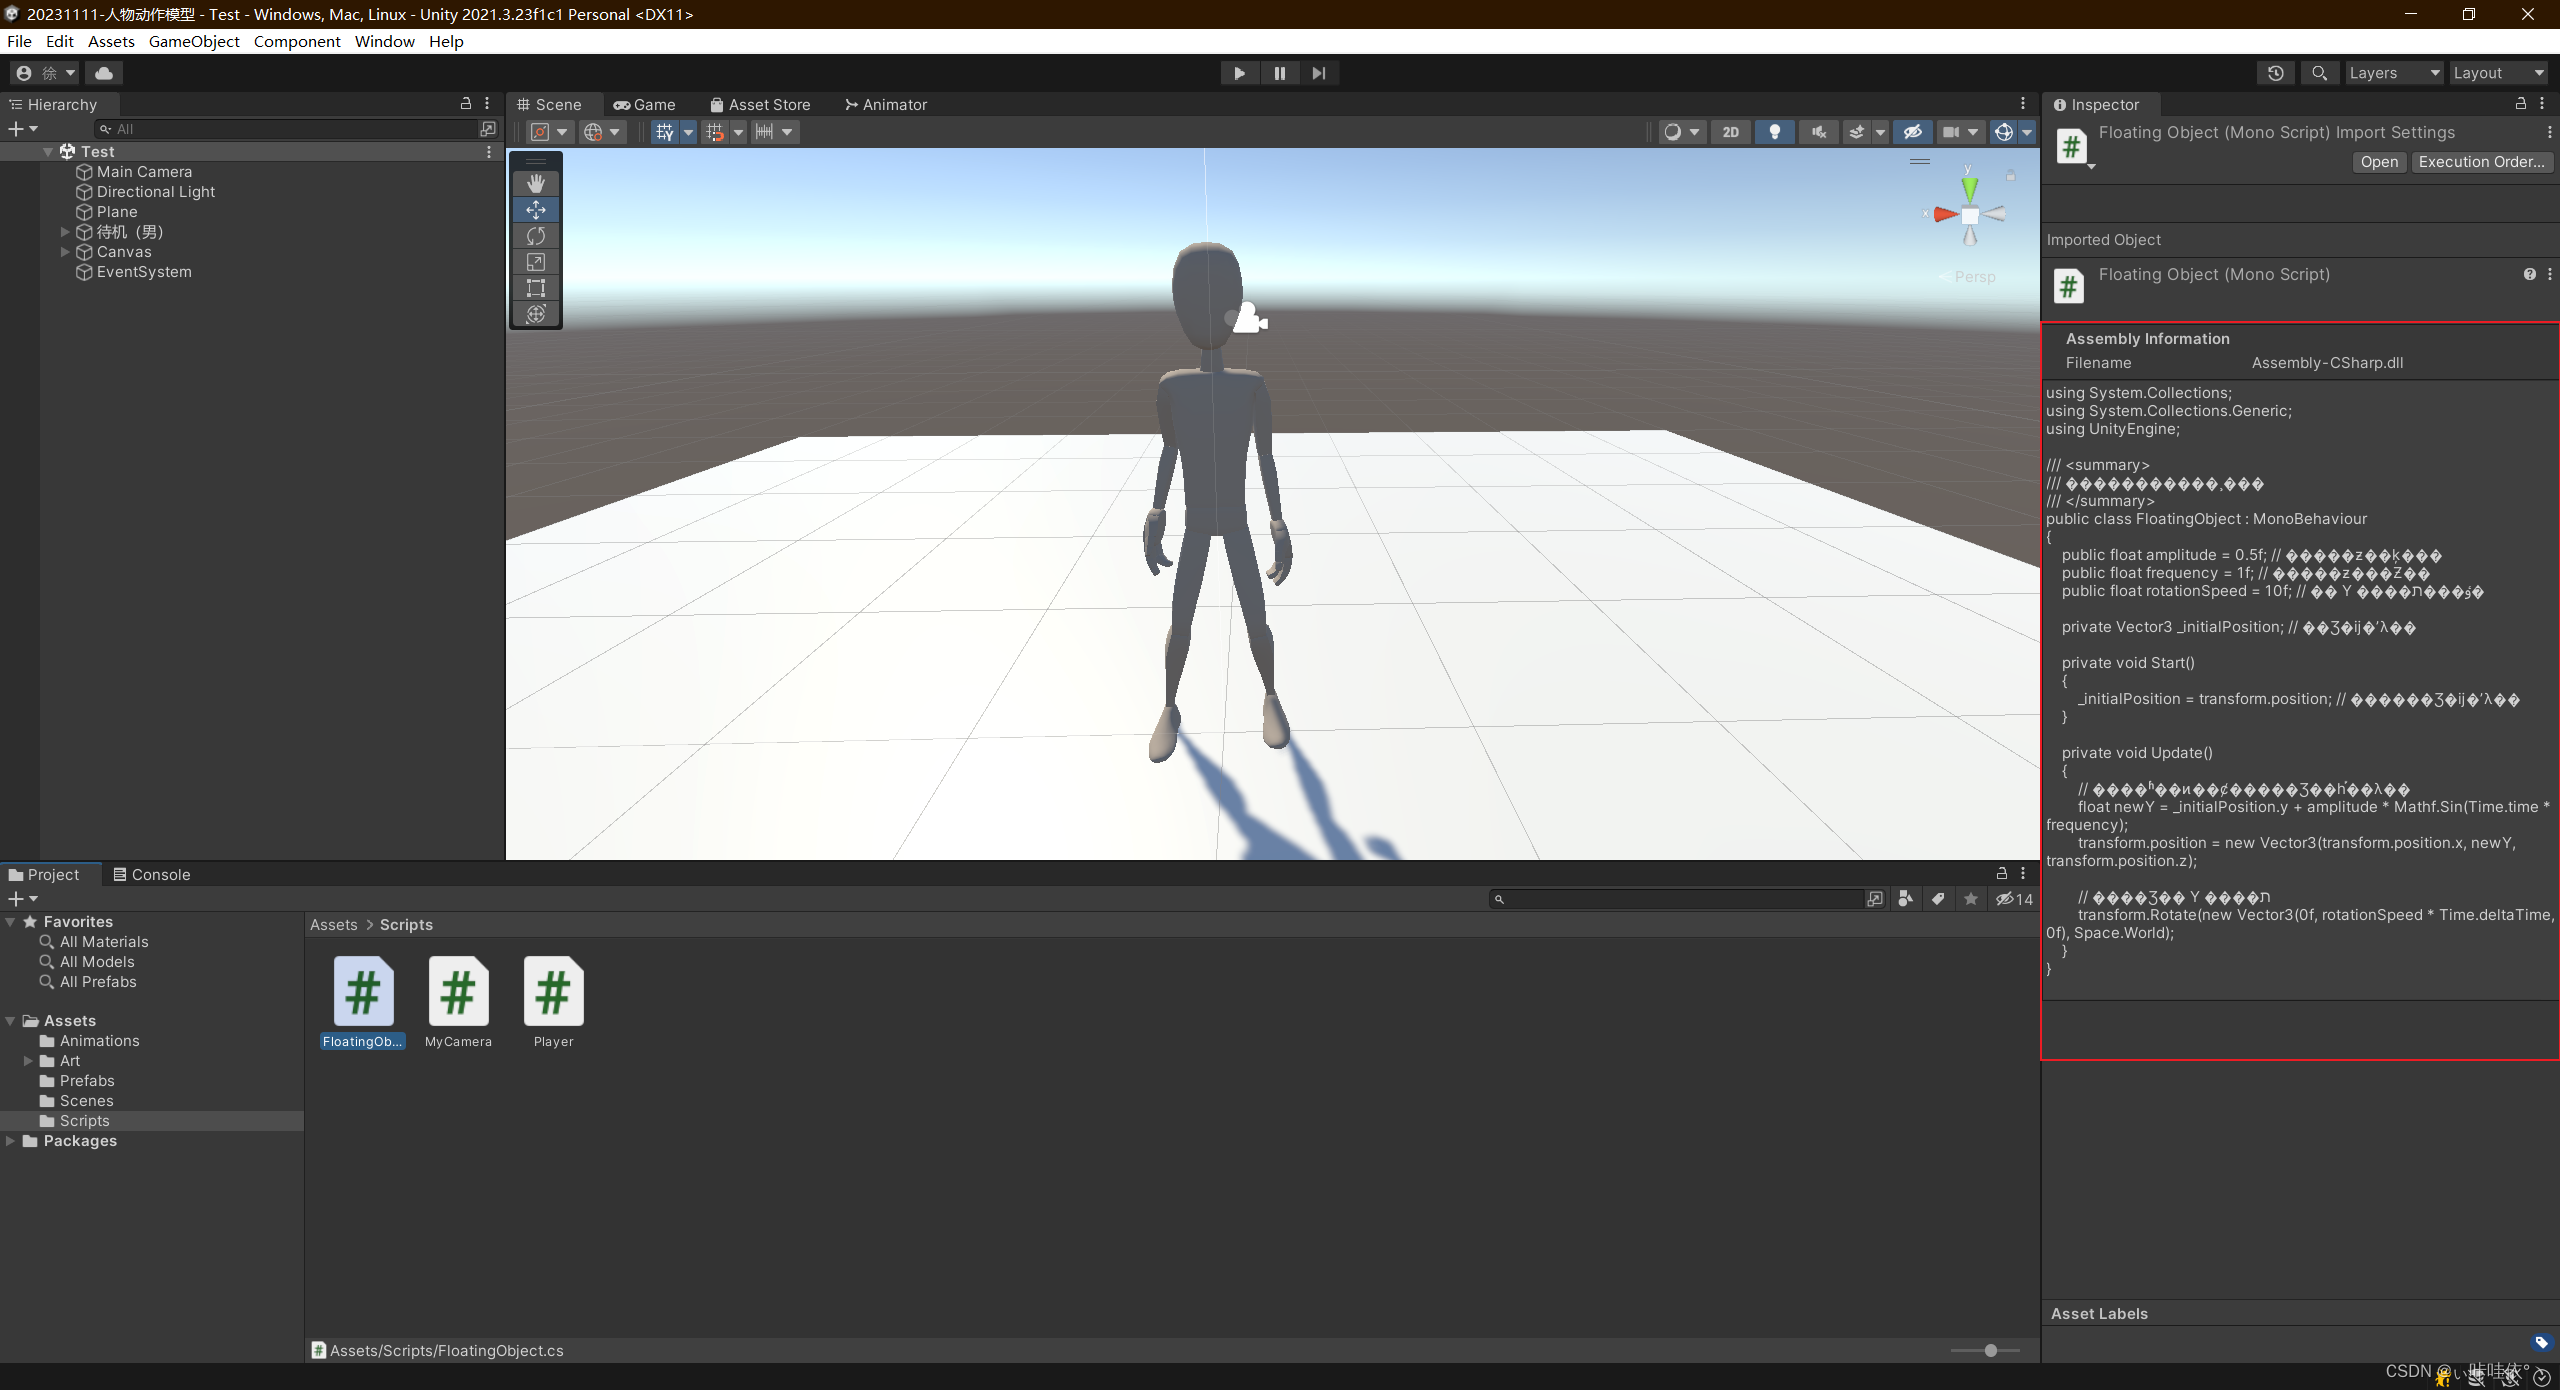Click the Project search field

(x=1676, y=899)
